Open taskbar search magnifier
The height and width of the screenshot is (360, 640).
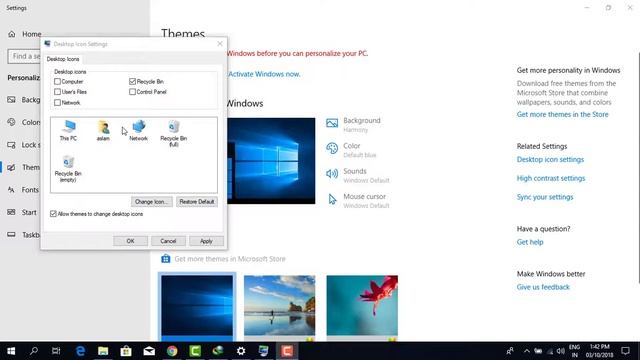[x=34, y=351]
